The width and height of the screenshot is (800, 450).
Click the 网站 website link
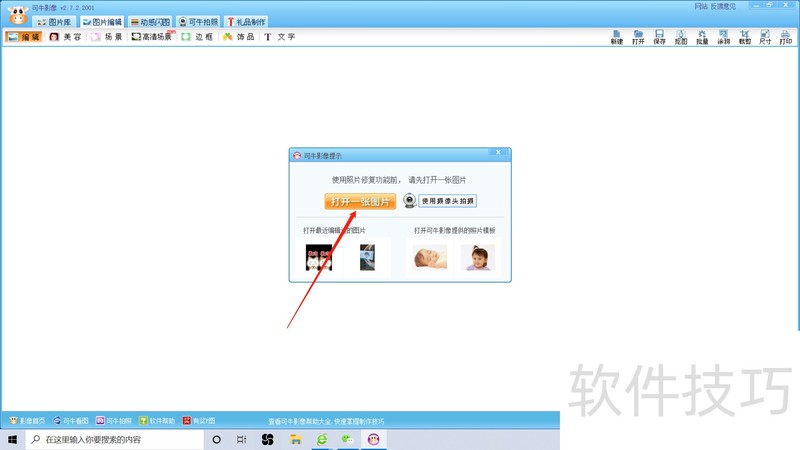pyautogui.click(x=701, y=6)
